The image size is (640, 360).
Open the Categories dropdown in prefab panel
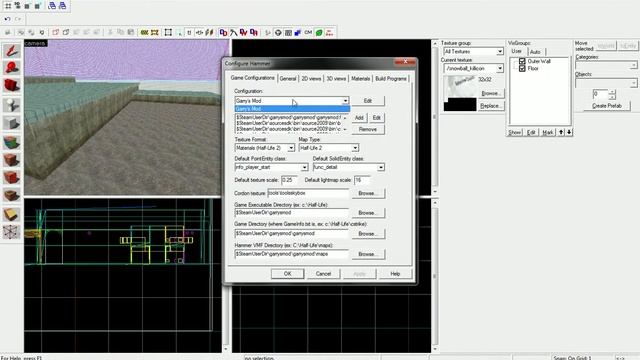click(x=633, y=65)
